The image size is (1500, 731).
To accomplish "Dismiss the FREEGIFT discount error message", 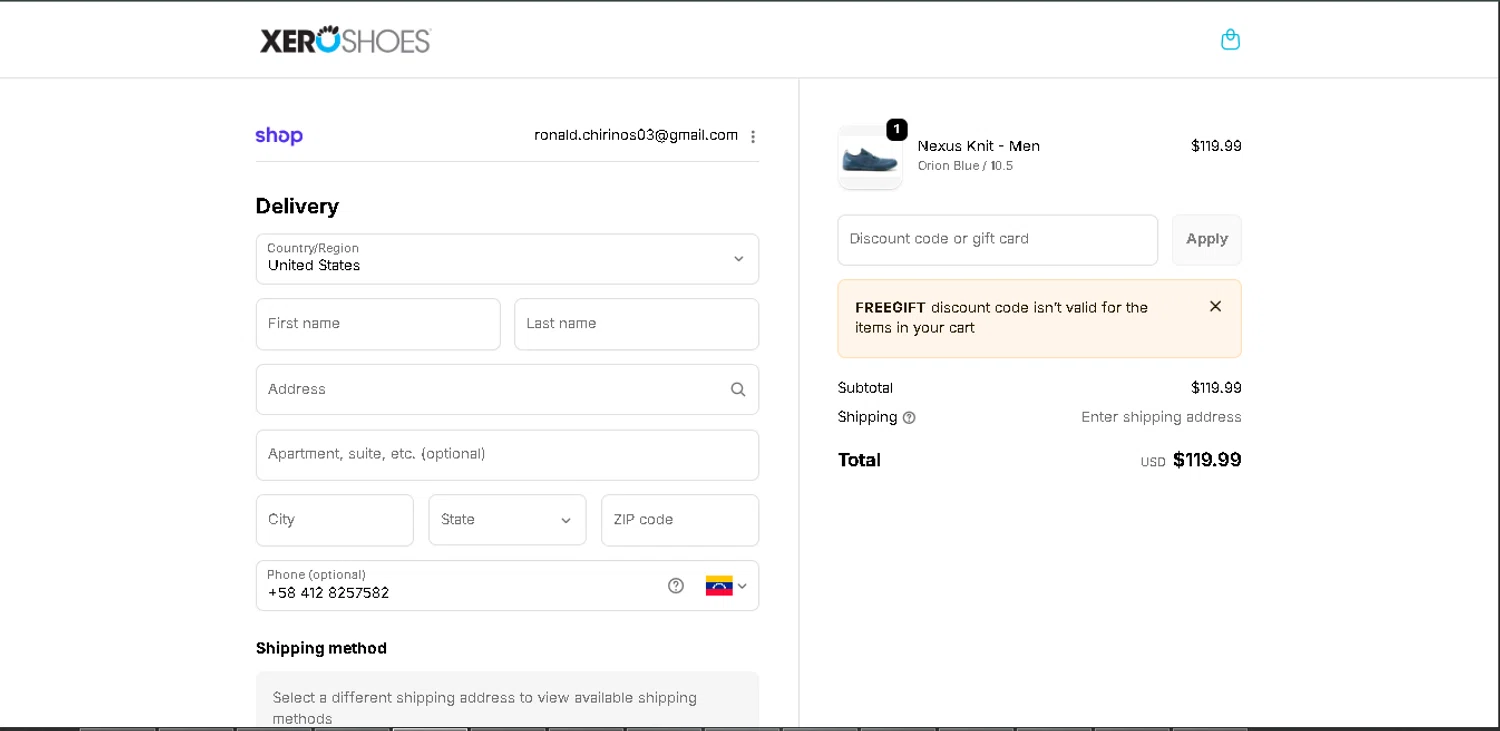I will pos(1215,307).
